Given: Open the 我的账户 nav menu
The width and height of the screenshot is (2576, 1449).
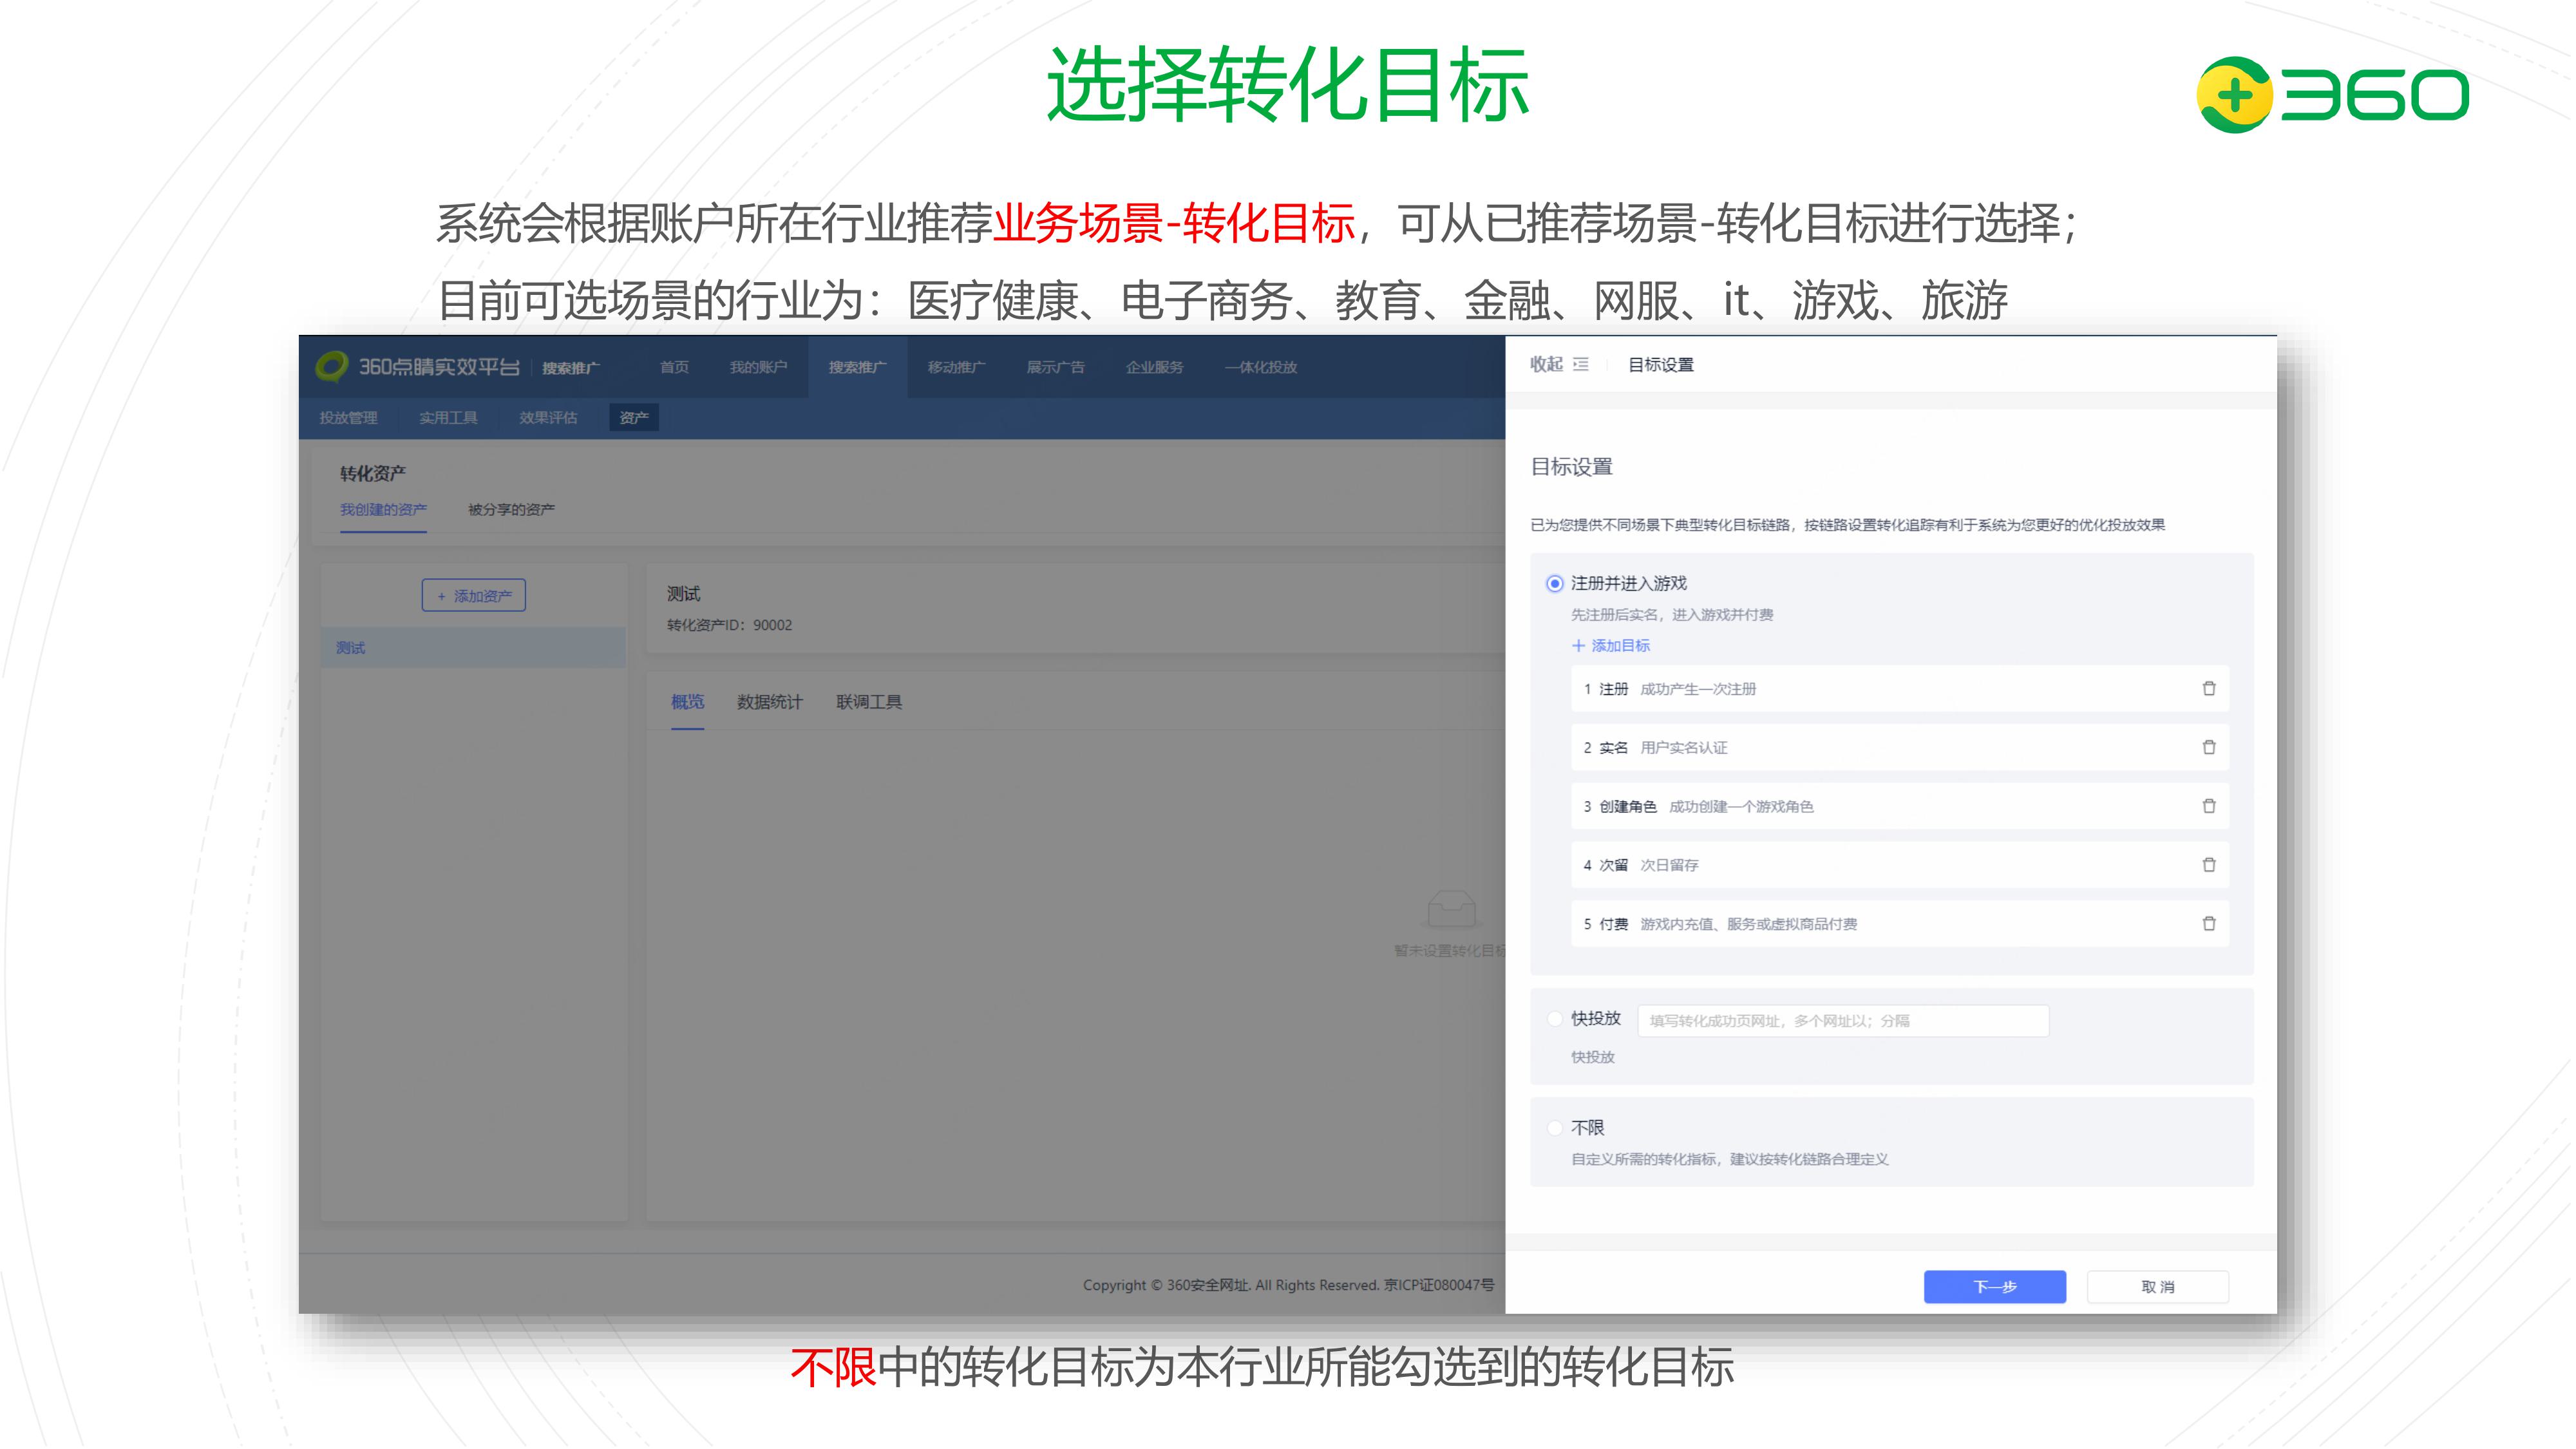Looking at the screenshot, I should (x=758, y=367).
